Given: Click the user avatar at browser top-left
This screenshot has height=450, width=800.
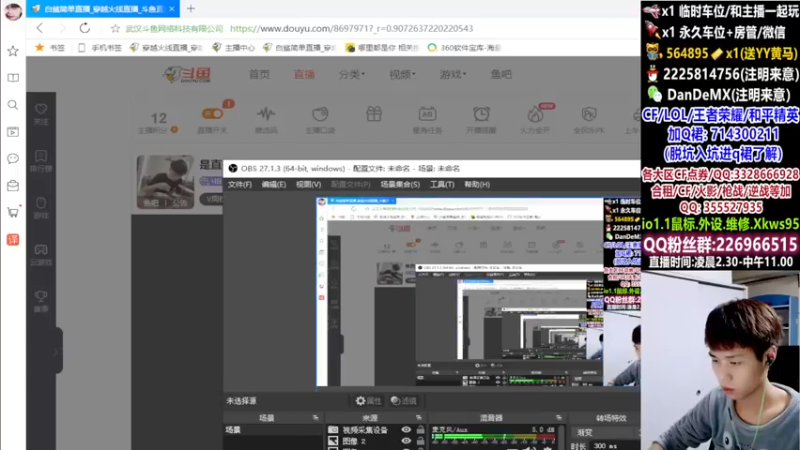Looking at the screenshot, I should coord(13,11).
